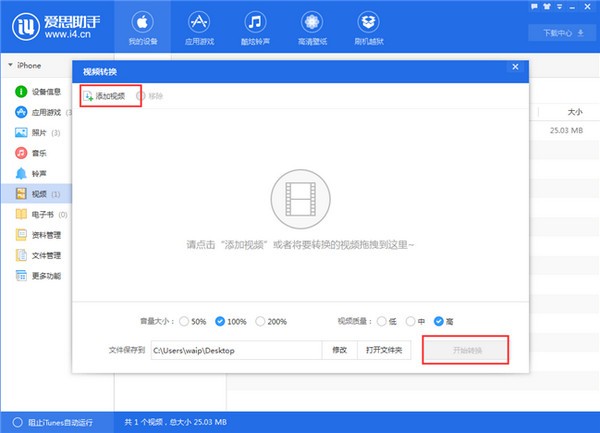This screenshot has width=600, height=433.
Task: Close the 爱思助手 main window
Action: coord(588,7)
